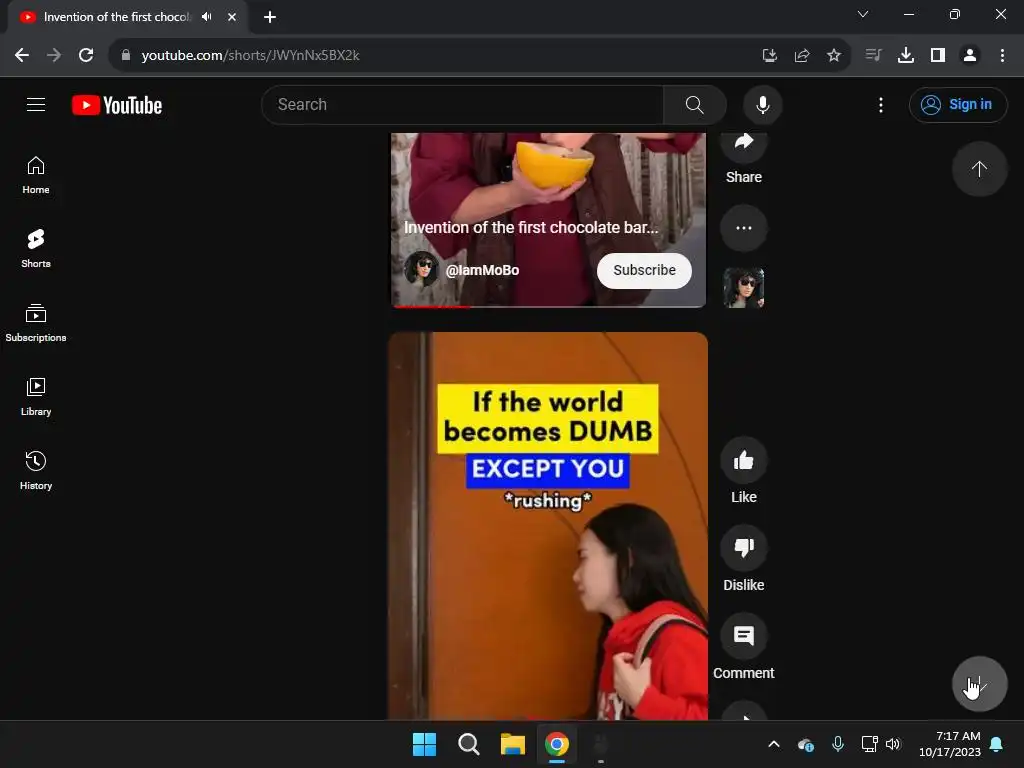
Task: Click the Sign in button
Action: (957, 104)
